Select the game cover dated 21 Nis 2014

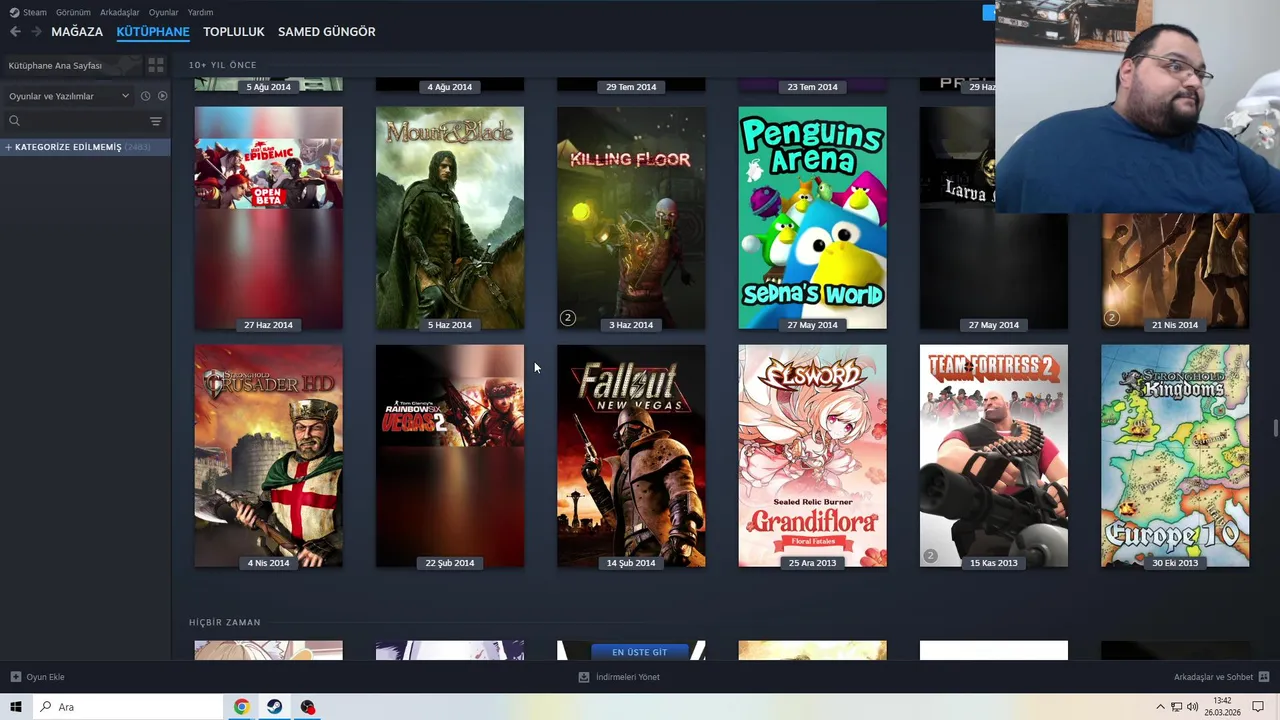(1175, 270)
